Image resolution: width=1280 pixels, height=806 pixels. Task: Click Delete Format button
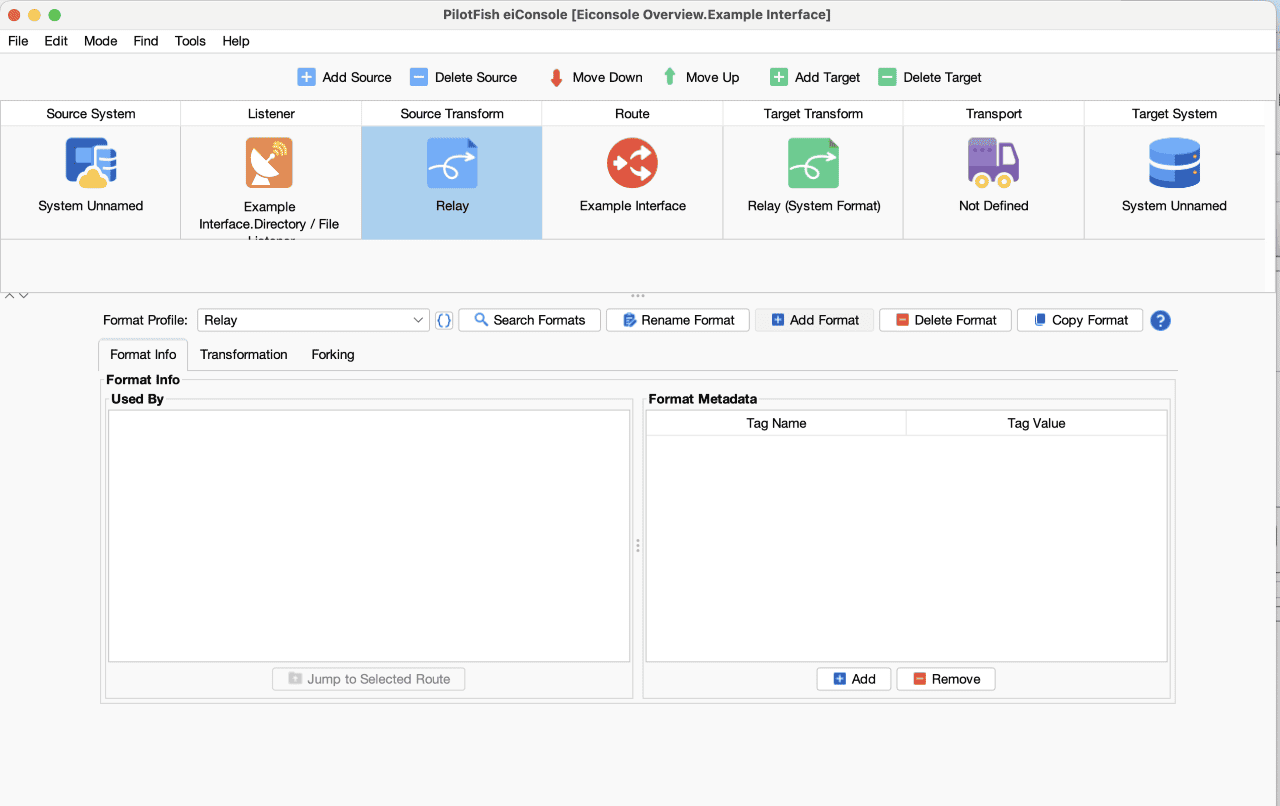[x=945, y=320]
